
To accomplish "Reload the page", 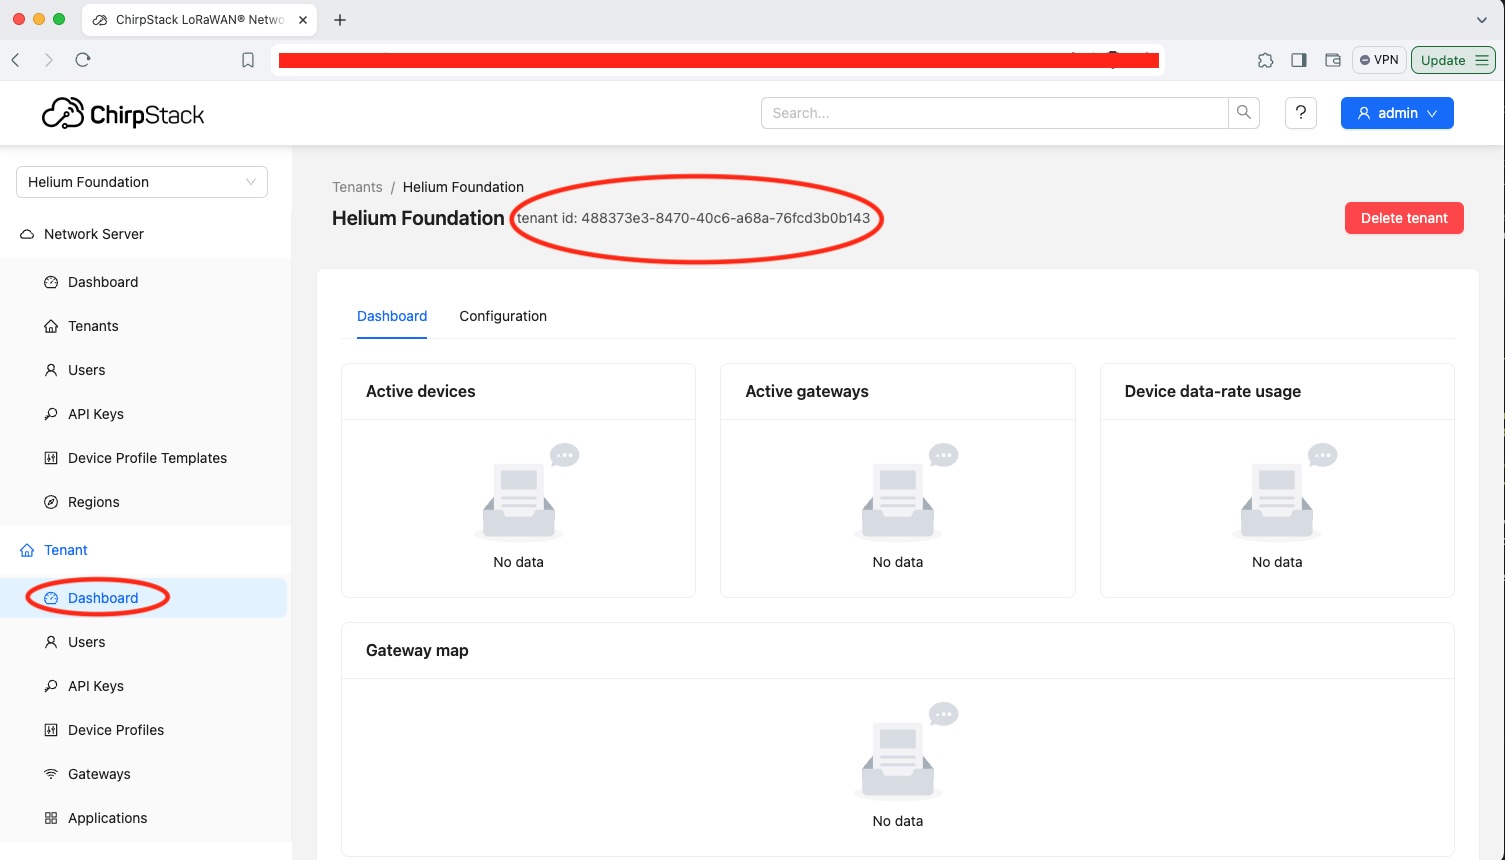I will tap(83, 60).
